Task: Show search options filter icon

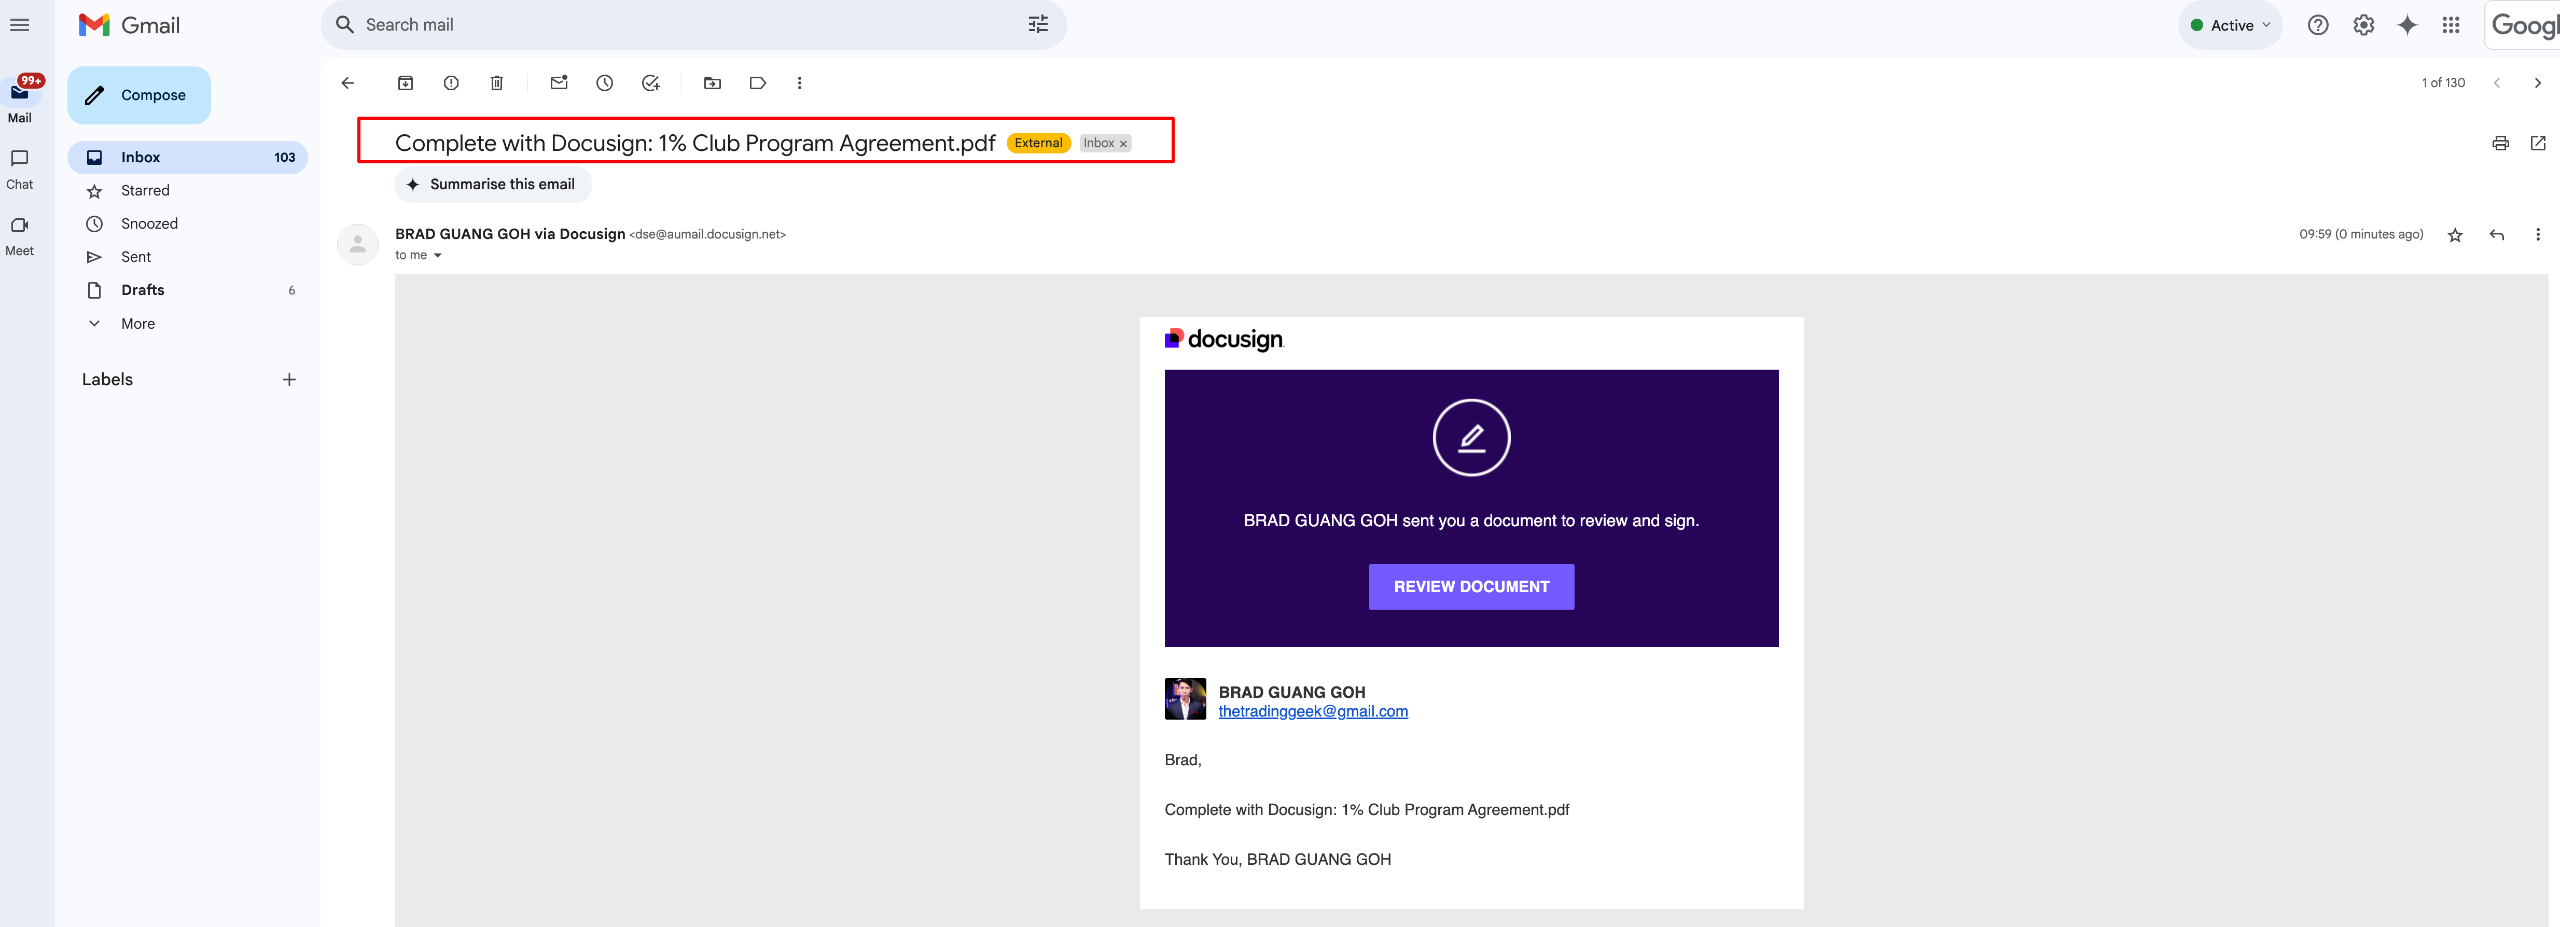Action: (x=1039, y=25)
